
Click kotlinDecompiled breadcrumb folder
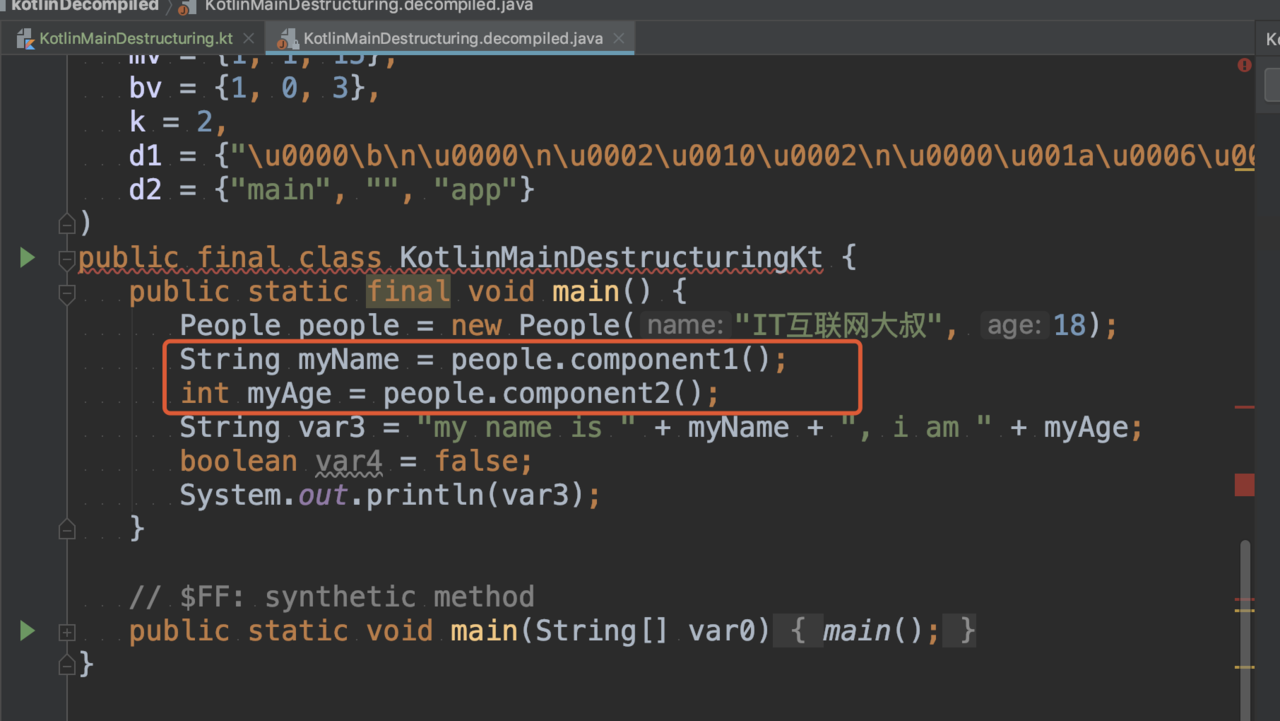click(85, 6)
